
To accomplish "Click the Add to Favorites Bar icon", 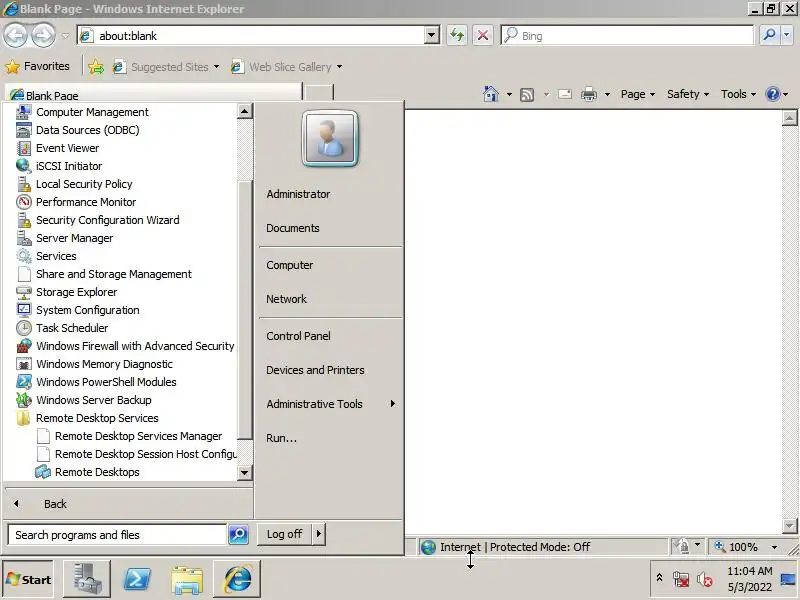I will [96, 67].
